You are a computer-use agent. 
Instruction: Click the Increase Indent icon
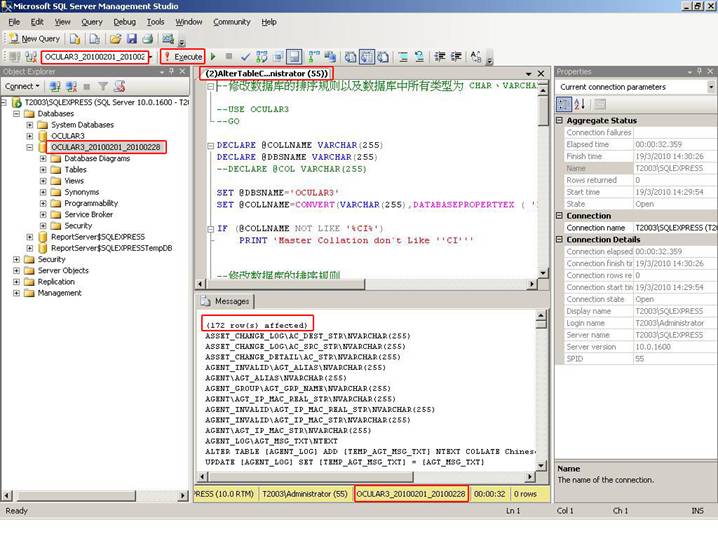pos(456,57)
